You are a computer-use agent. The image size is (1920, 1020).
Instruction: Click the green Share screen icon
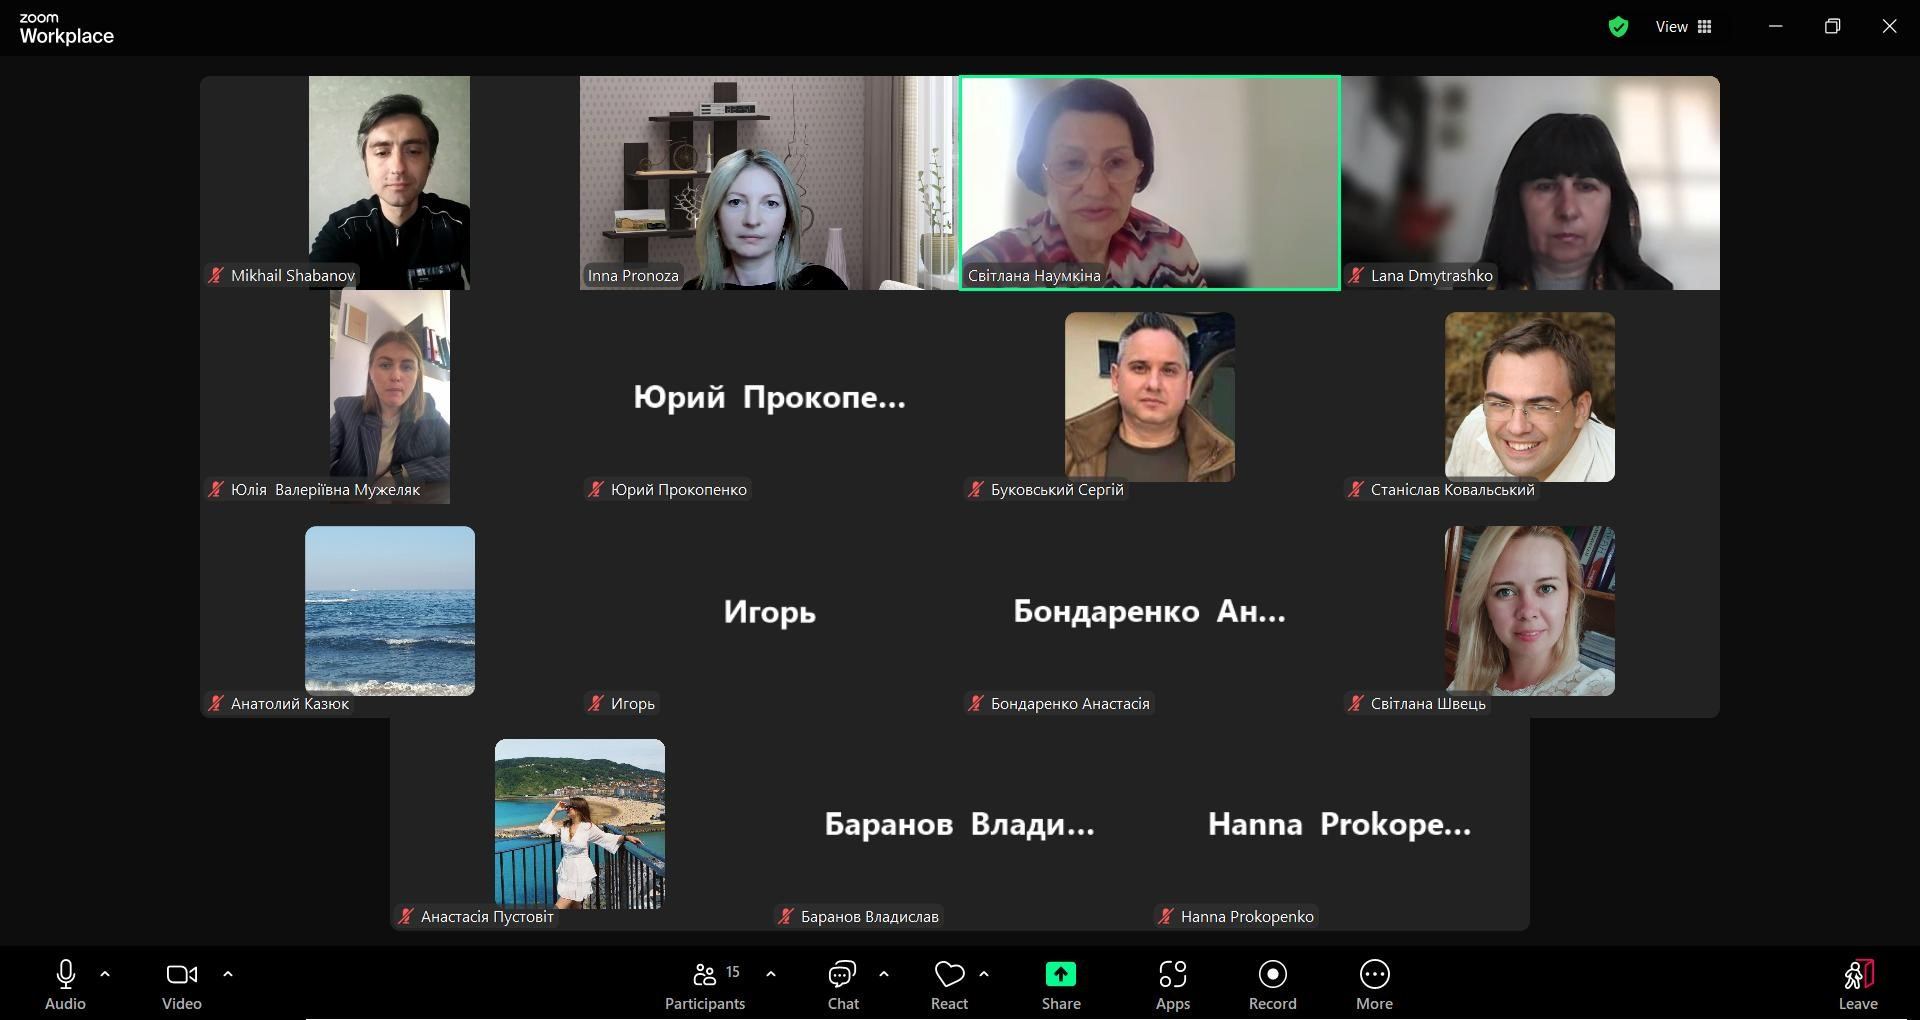tap(1061, 974)
